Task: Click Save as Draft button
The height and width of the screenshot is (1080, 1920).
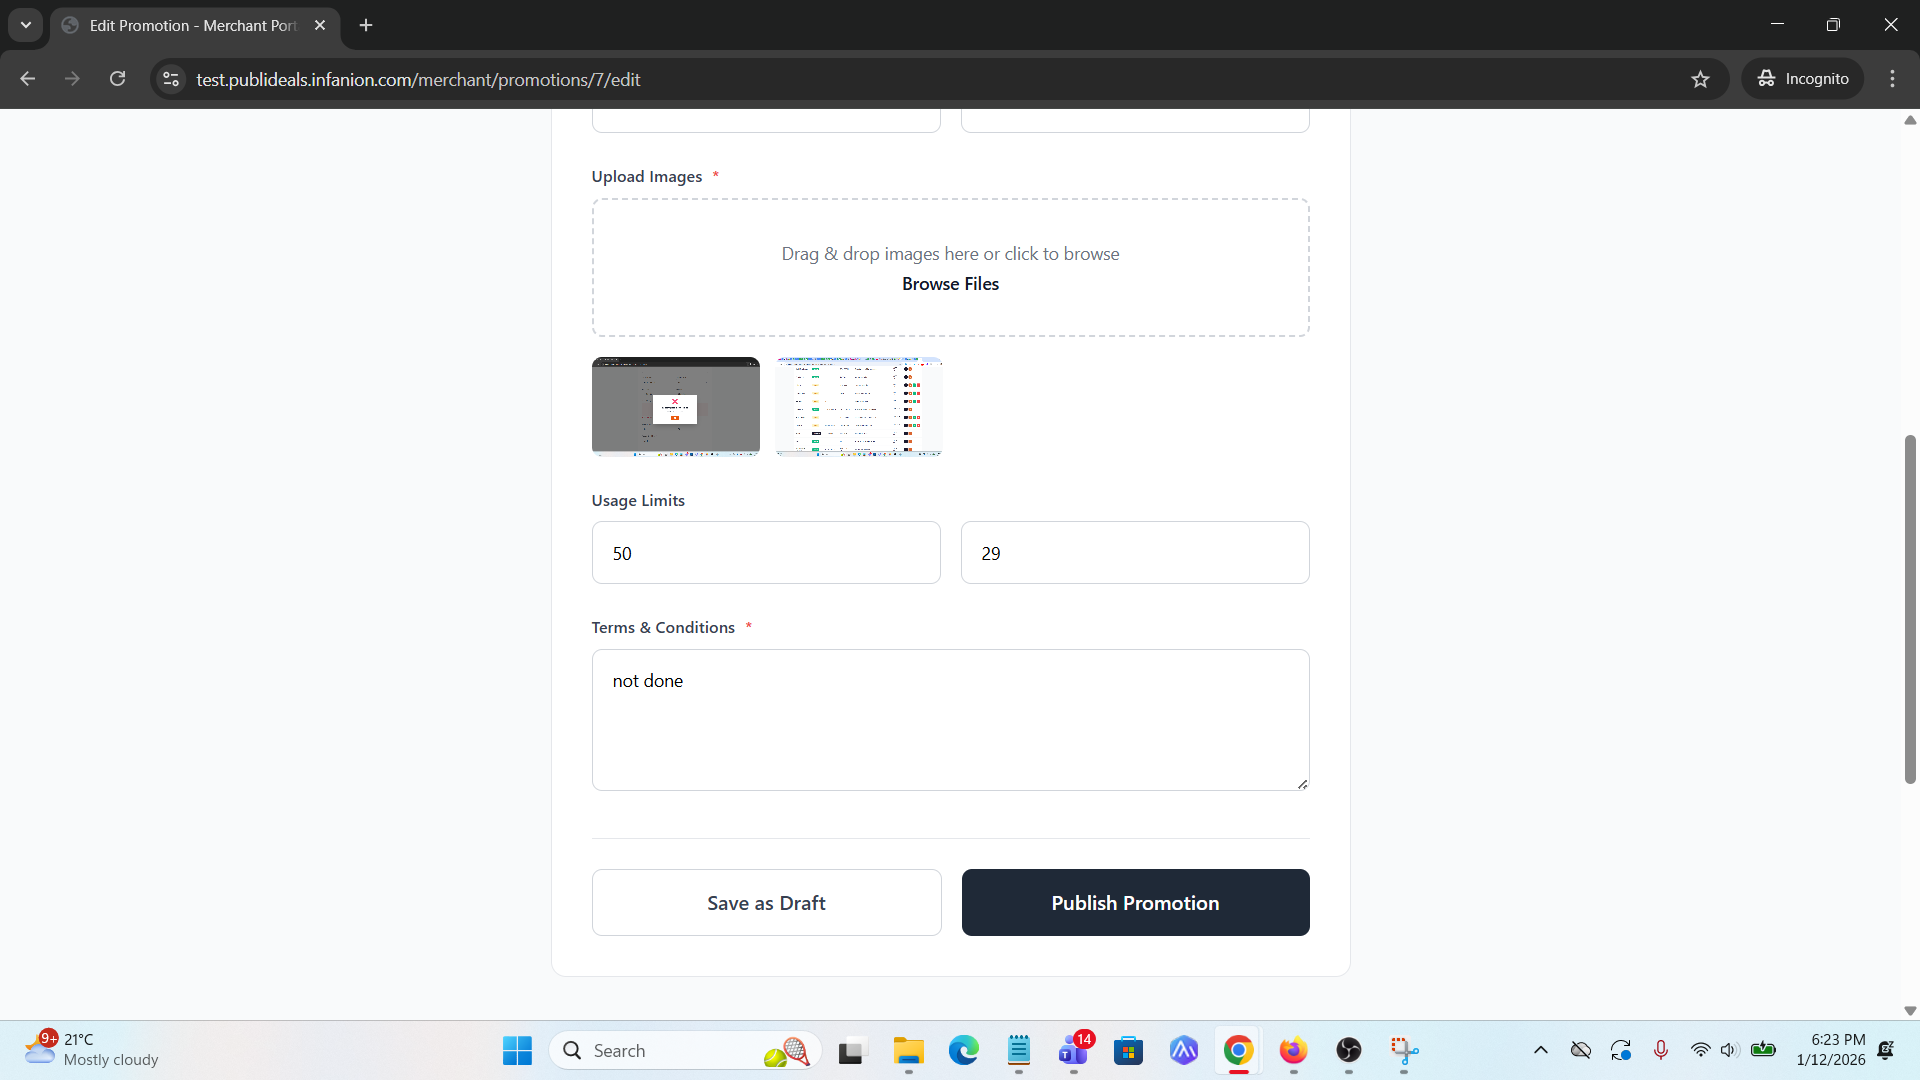Action: (766, 902)
